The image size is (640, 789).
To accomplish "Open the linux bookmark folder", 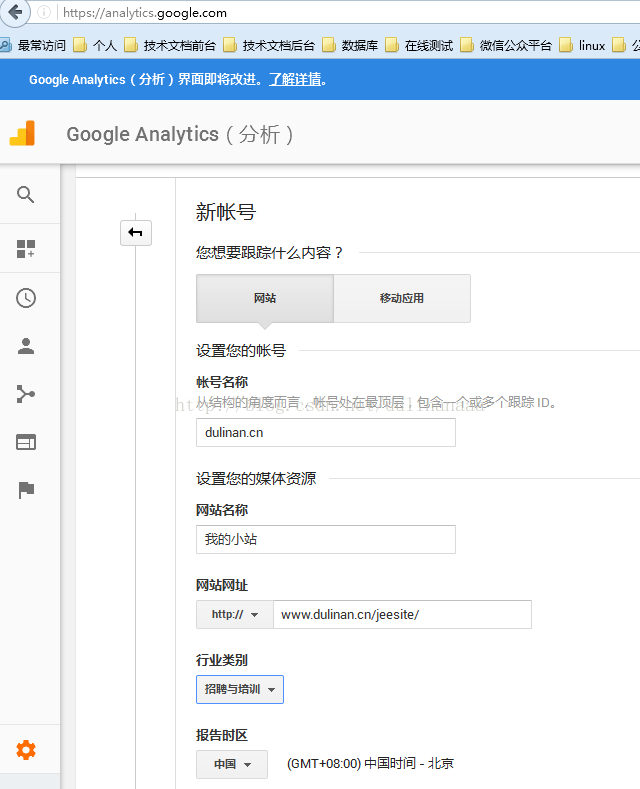I will coord(582,46).
